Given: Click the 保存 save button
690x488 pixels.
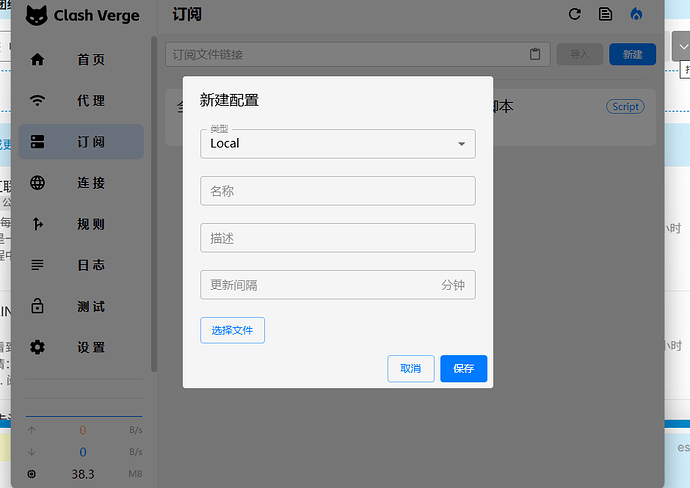Looking at the screenshot, I should (x=464, y=368).
